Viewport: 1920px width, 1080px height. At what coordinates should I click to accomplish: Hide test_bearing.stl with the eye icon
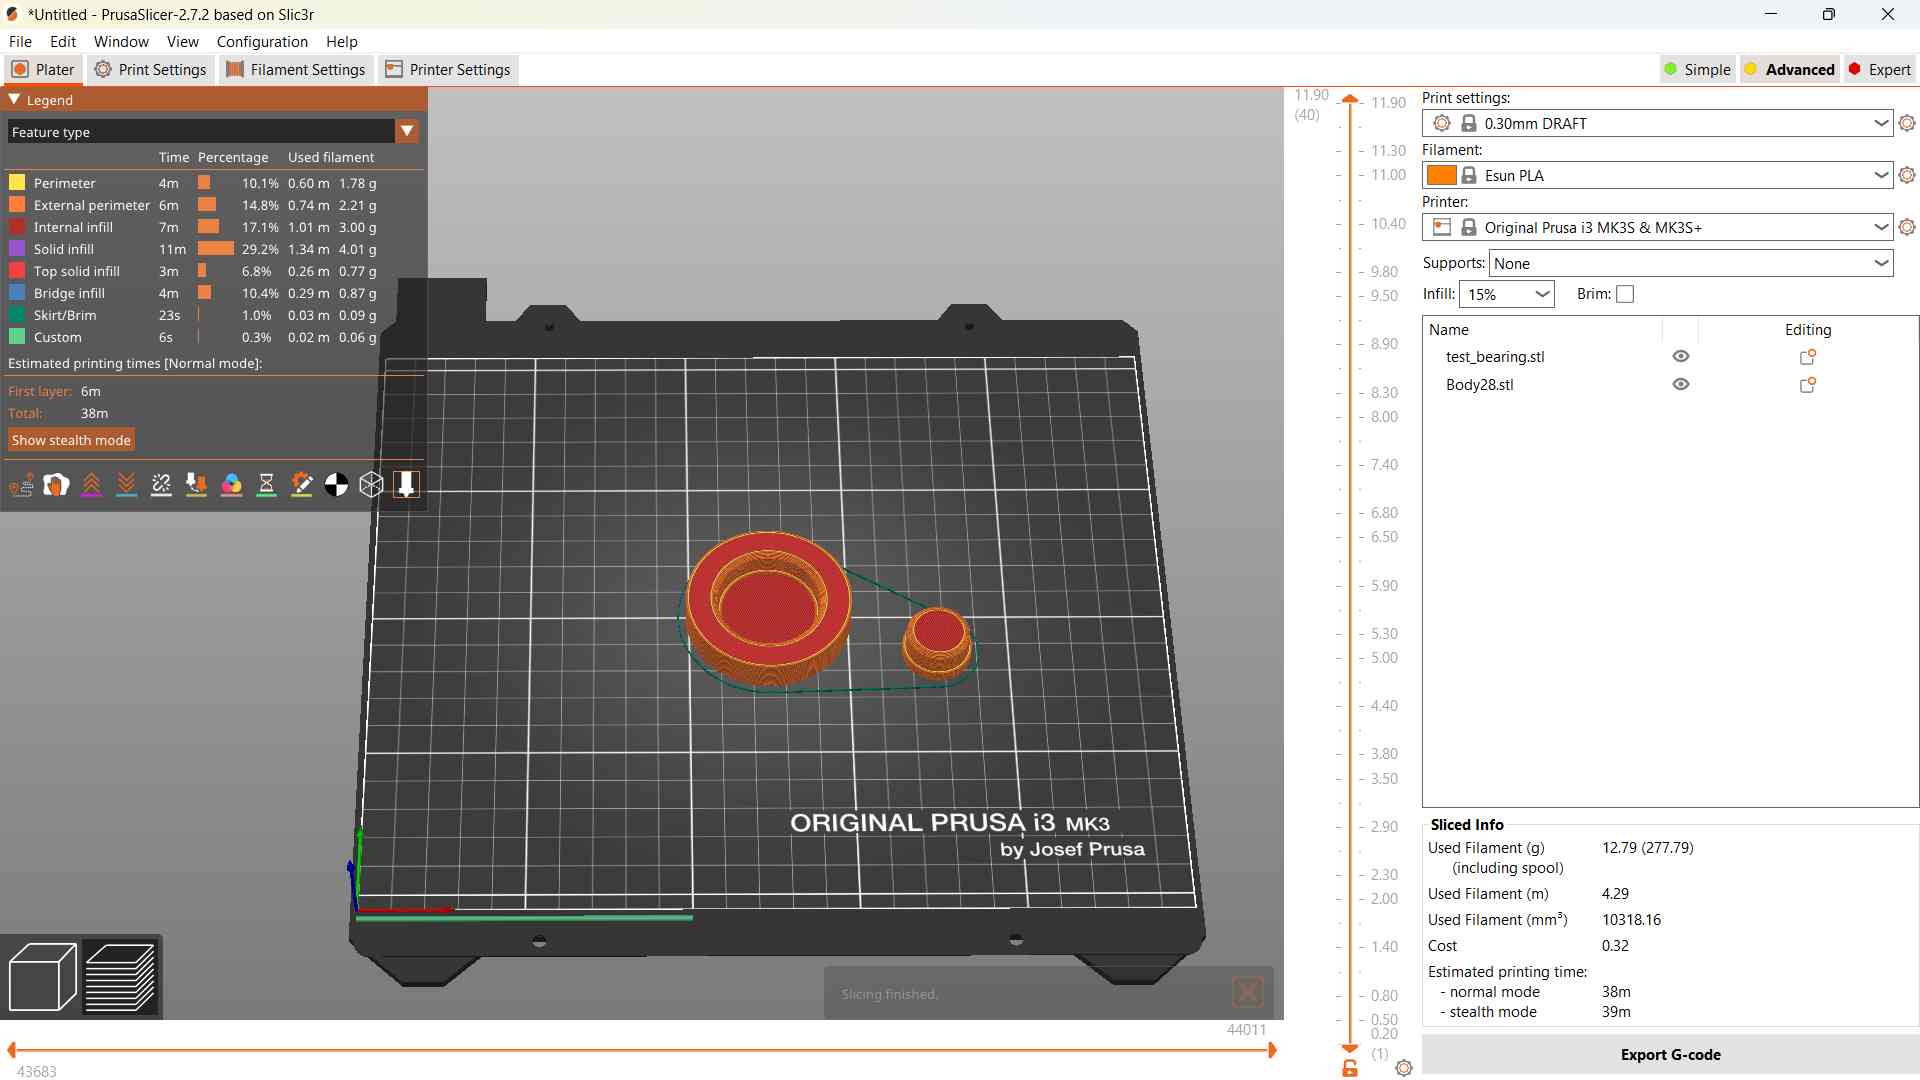1681,357
